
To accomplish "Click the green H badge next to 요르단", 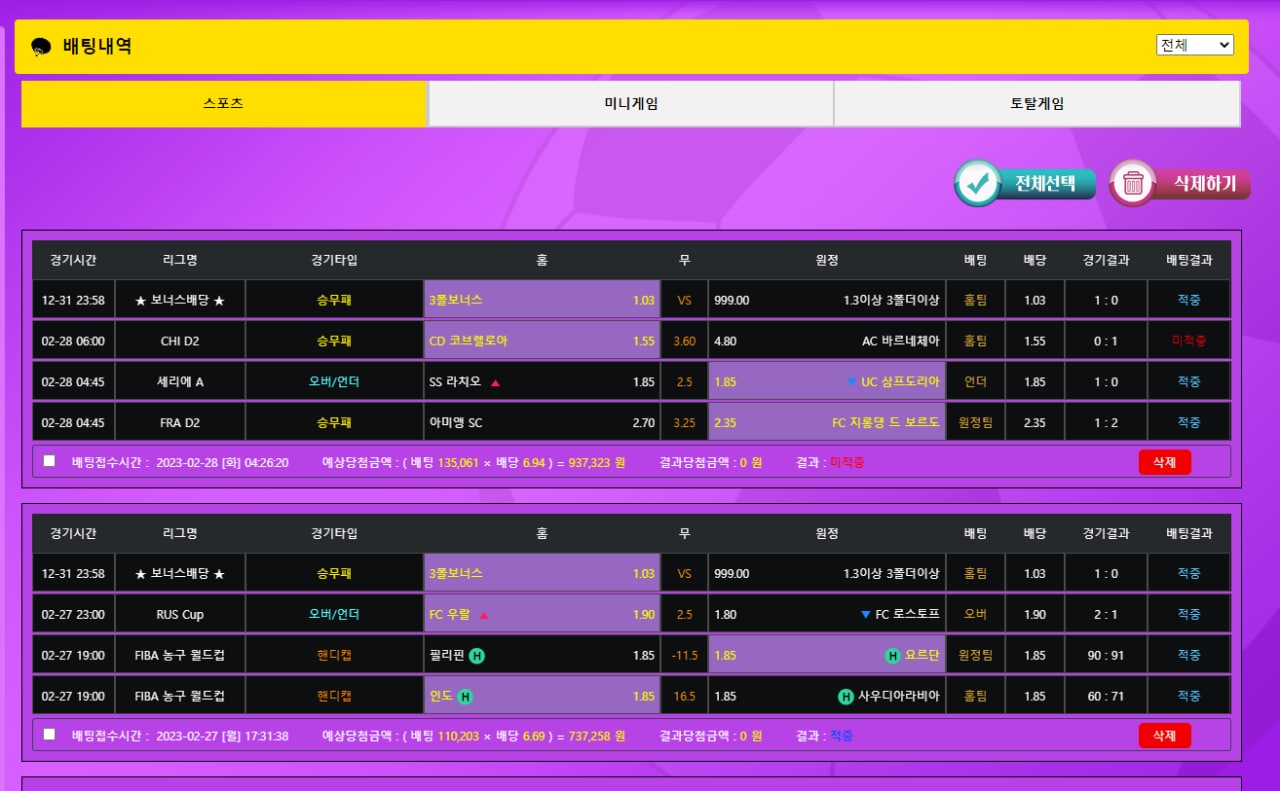I will tap(892, 656).
